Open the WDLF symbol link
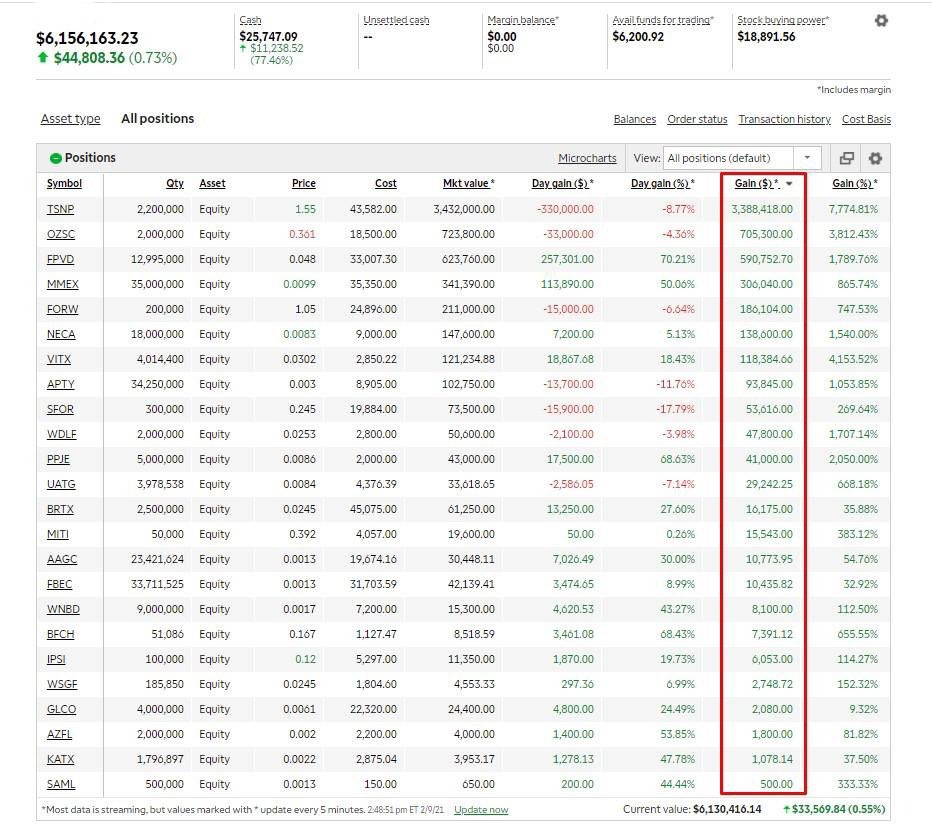This screenshot has width=932, height=827. 62,434
